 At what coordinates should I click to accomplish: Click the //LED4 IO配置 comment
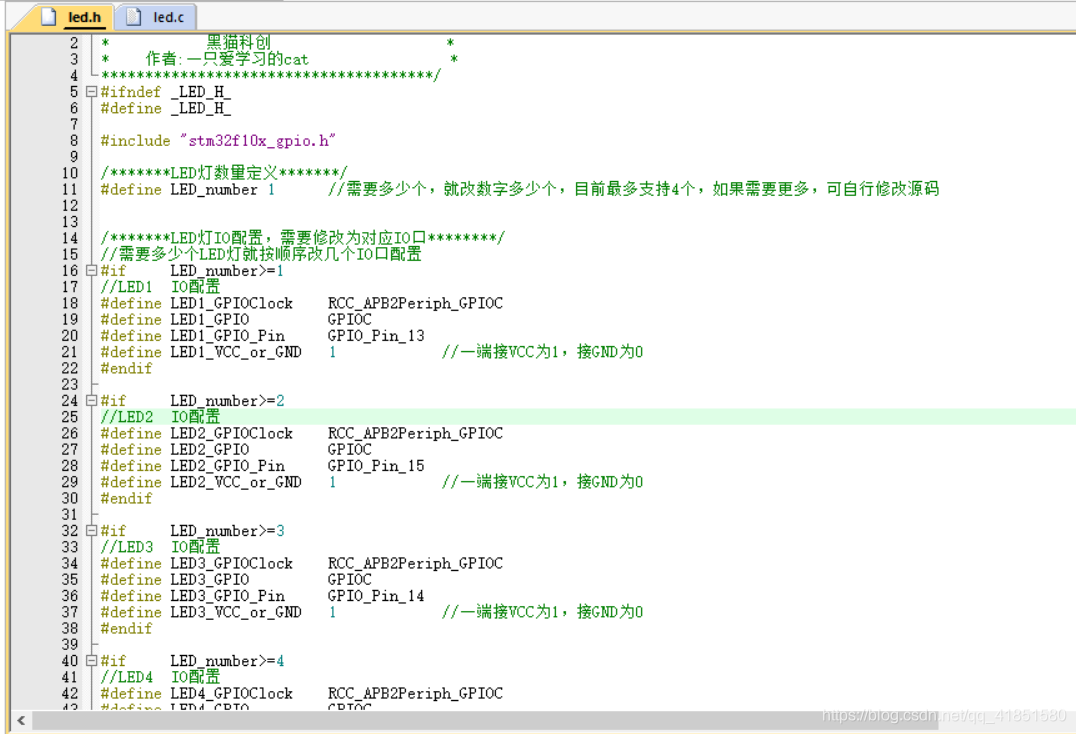point(161,677)
